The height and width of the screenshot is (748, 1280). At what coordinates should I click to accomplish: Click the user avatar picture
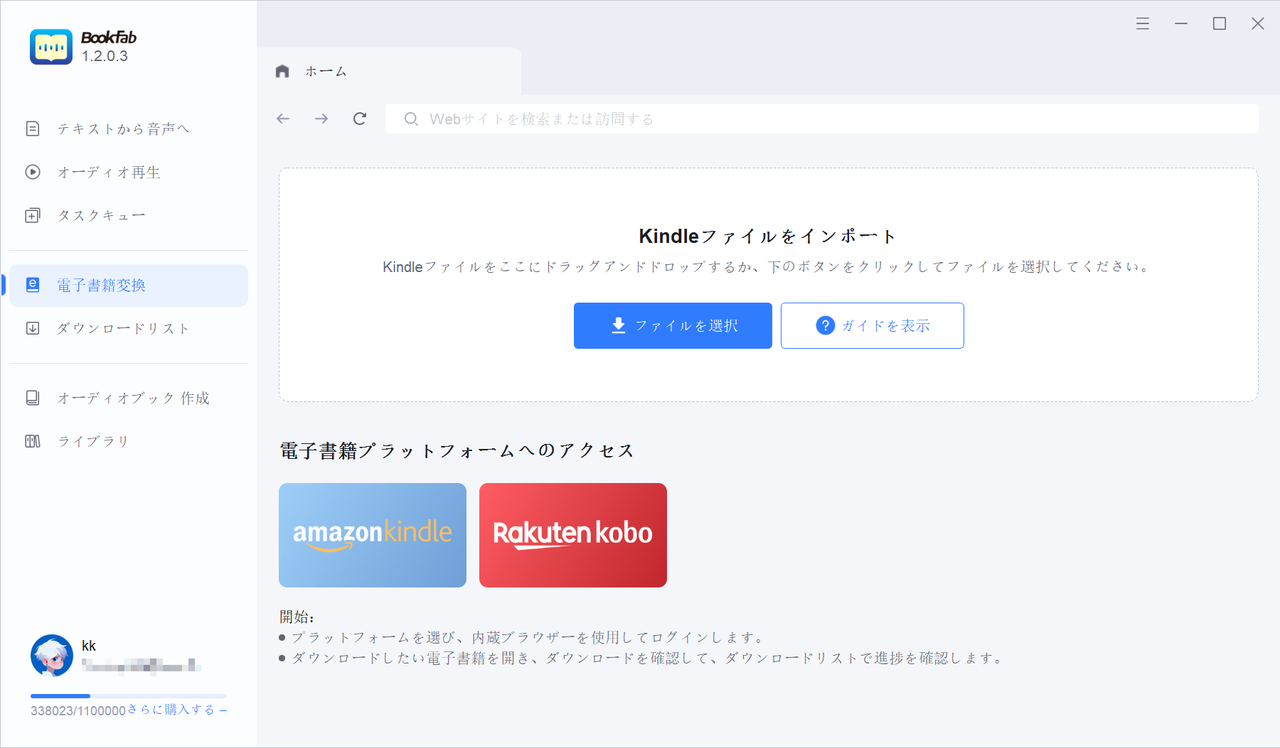pos(52,655)
